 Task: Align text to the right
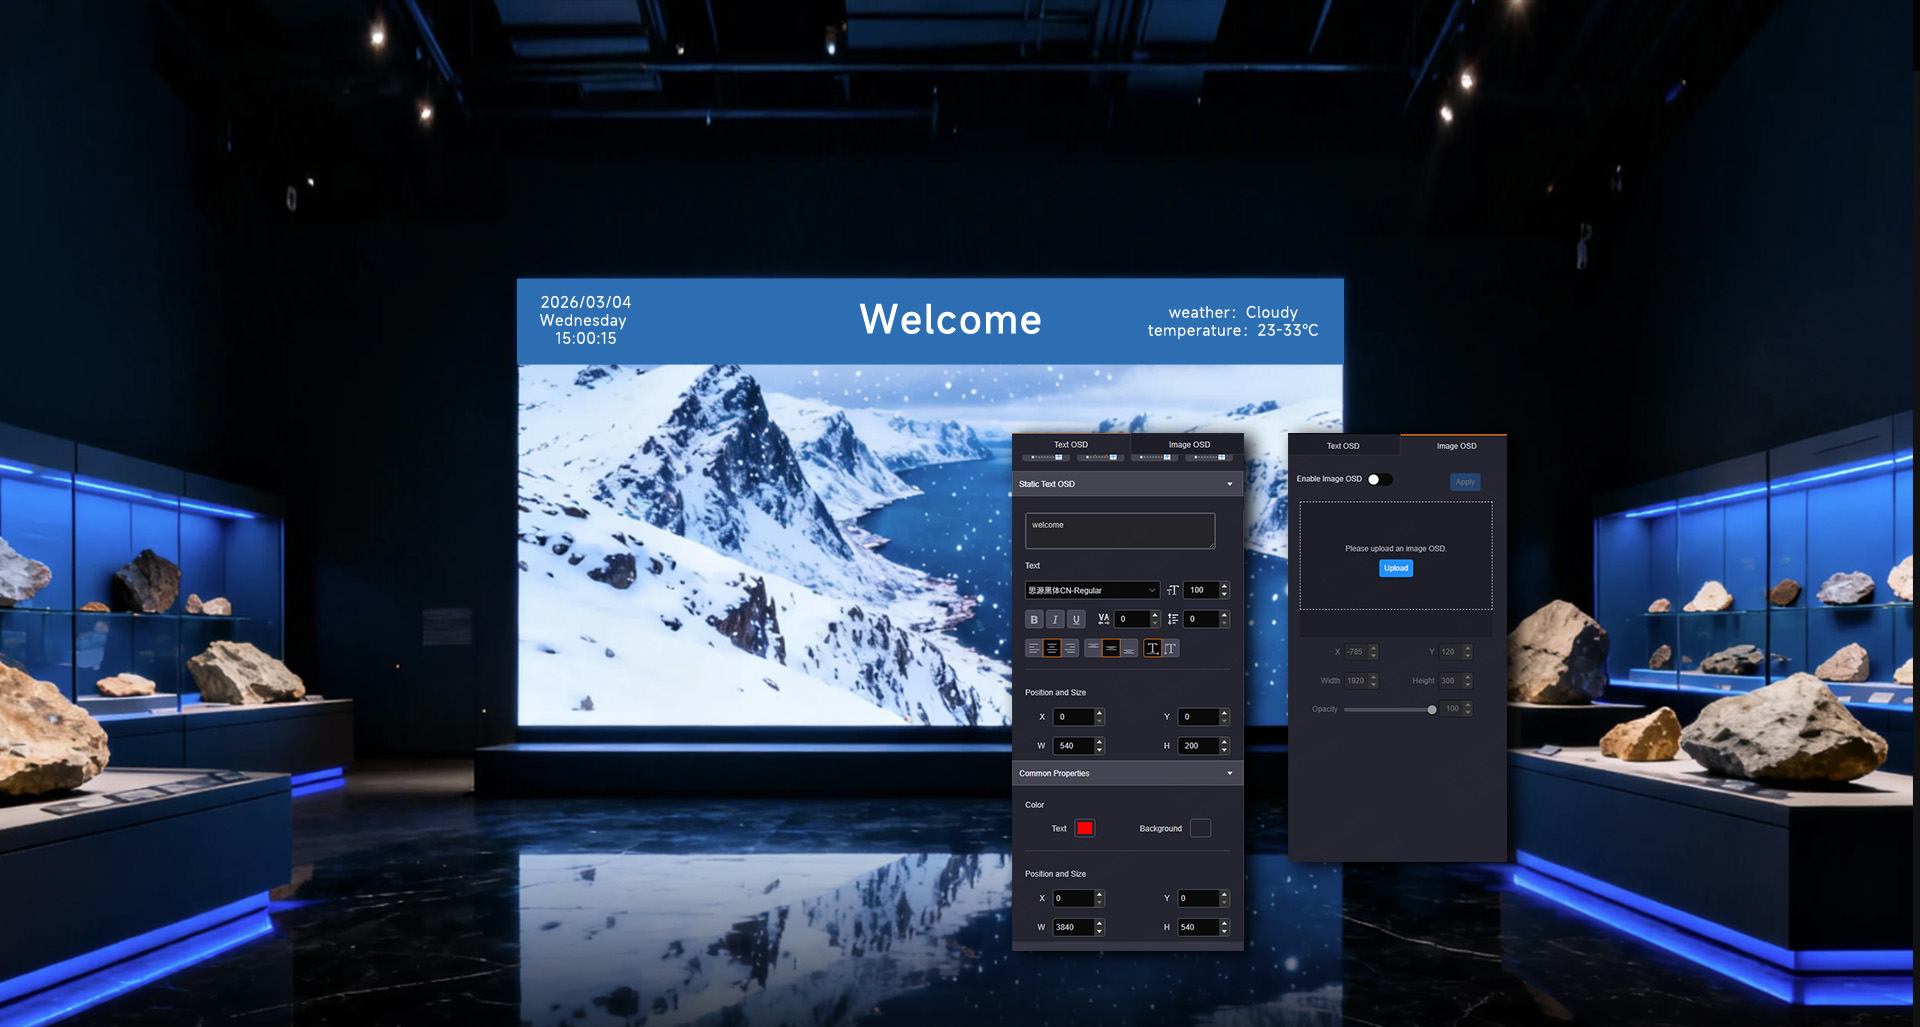1070,649
